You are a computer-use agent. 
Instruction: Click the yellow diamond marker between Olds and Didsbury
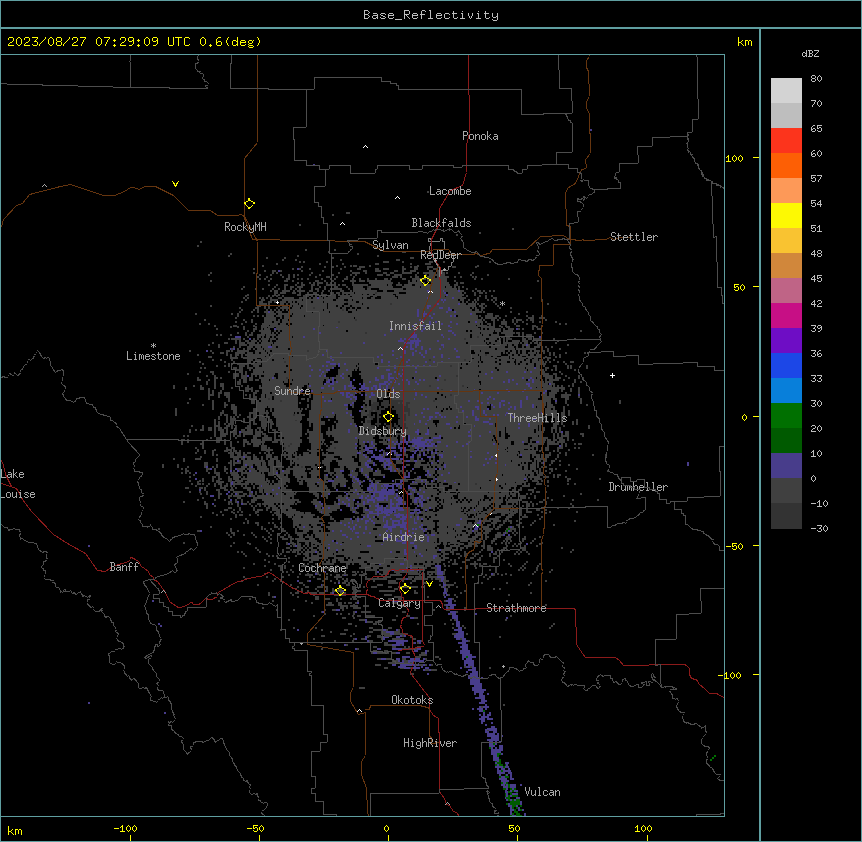pyautogui.click(x=388, y=417)
